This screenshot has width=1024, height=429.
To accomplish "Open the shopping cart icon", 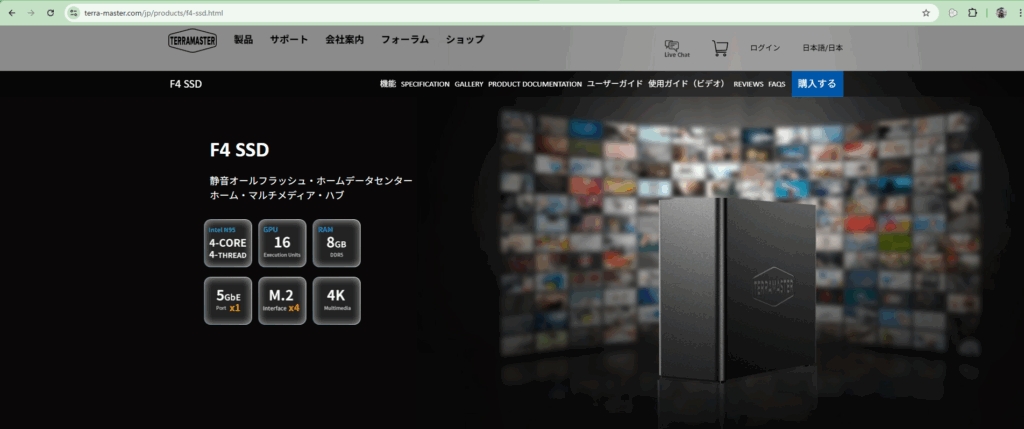I will 720,48.
